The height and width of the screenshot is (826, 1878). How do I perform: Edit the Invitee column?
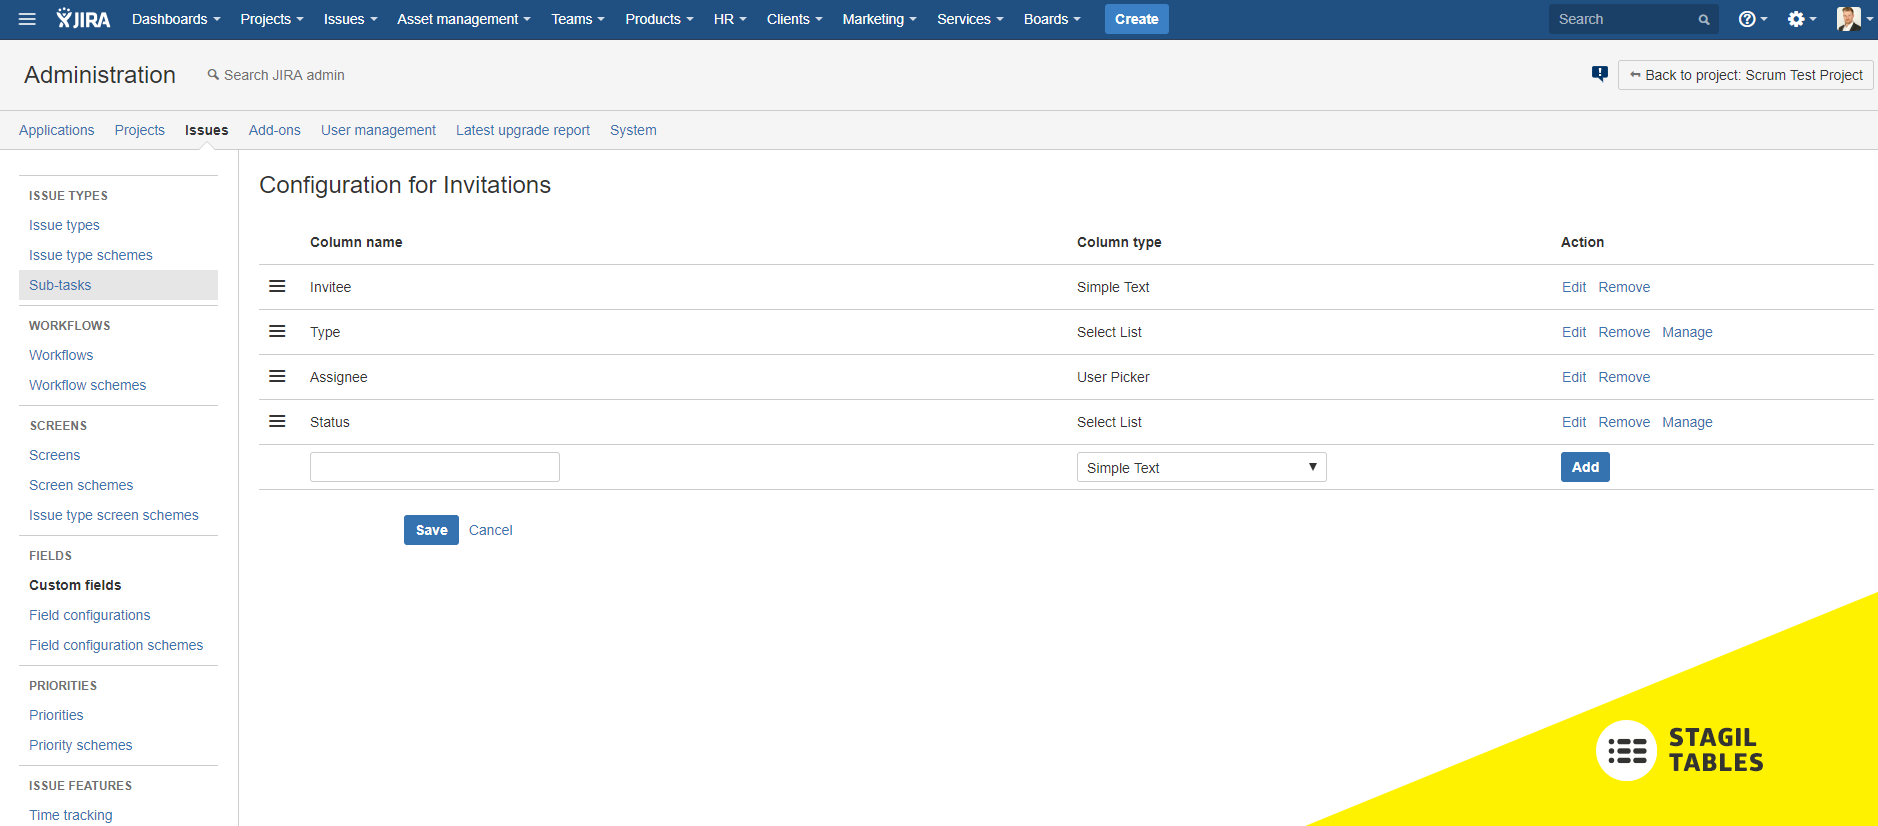1574,287
